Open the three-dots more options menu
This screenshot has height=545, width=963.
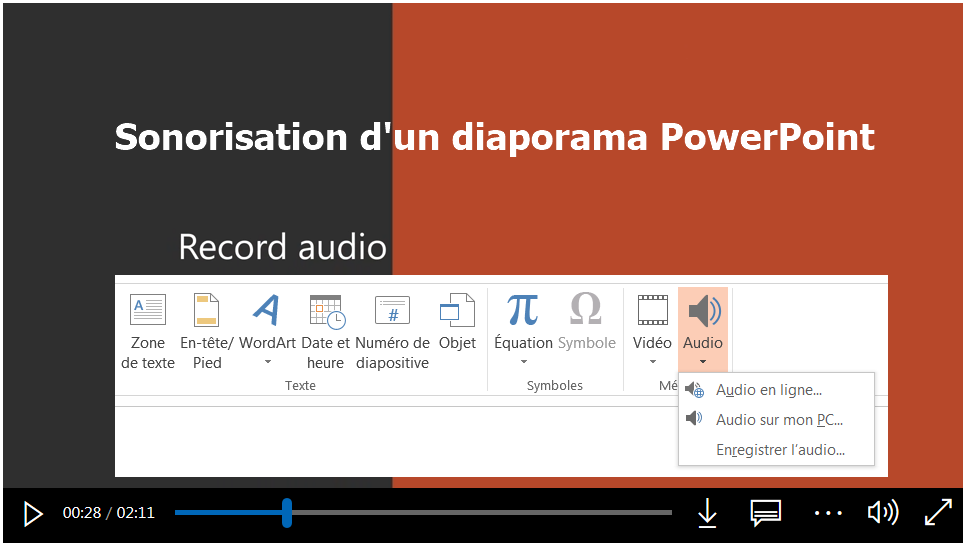828,513
